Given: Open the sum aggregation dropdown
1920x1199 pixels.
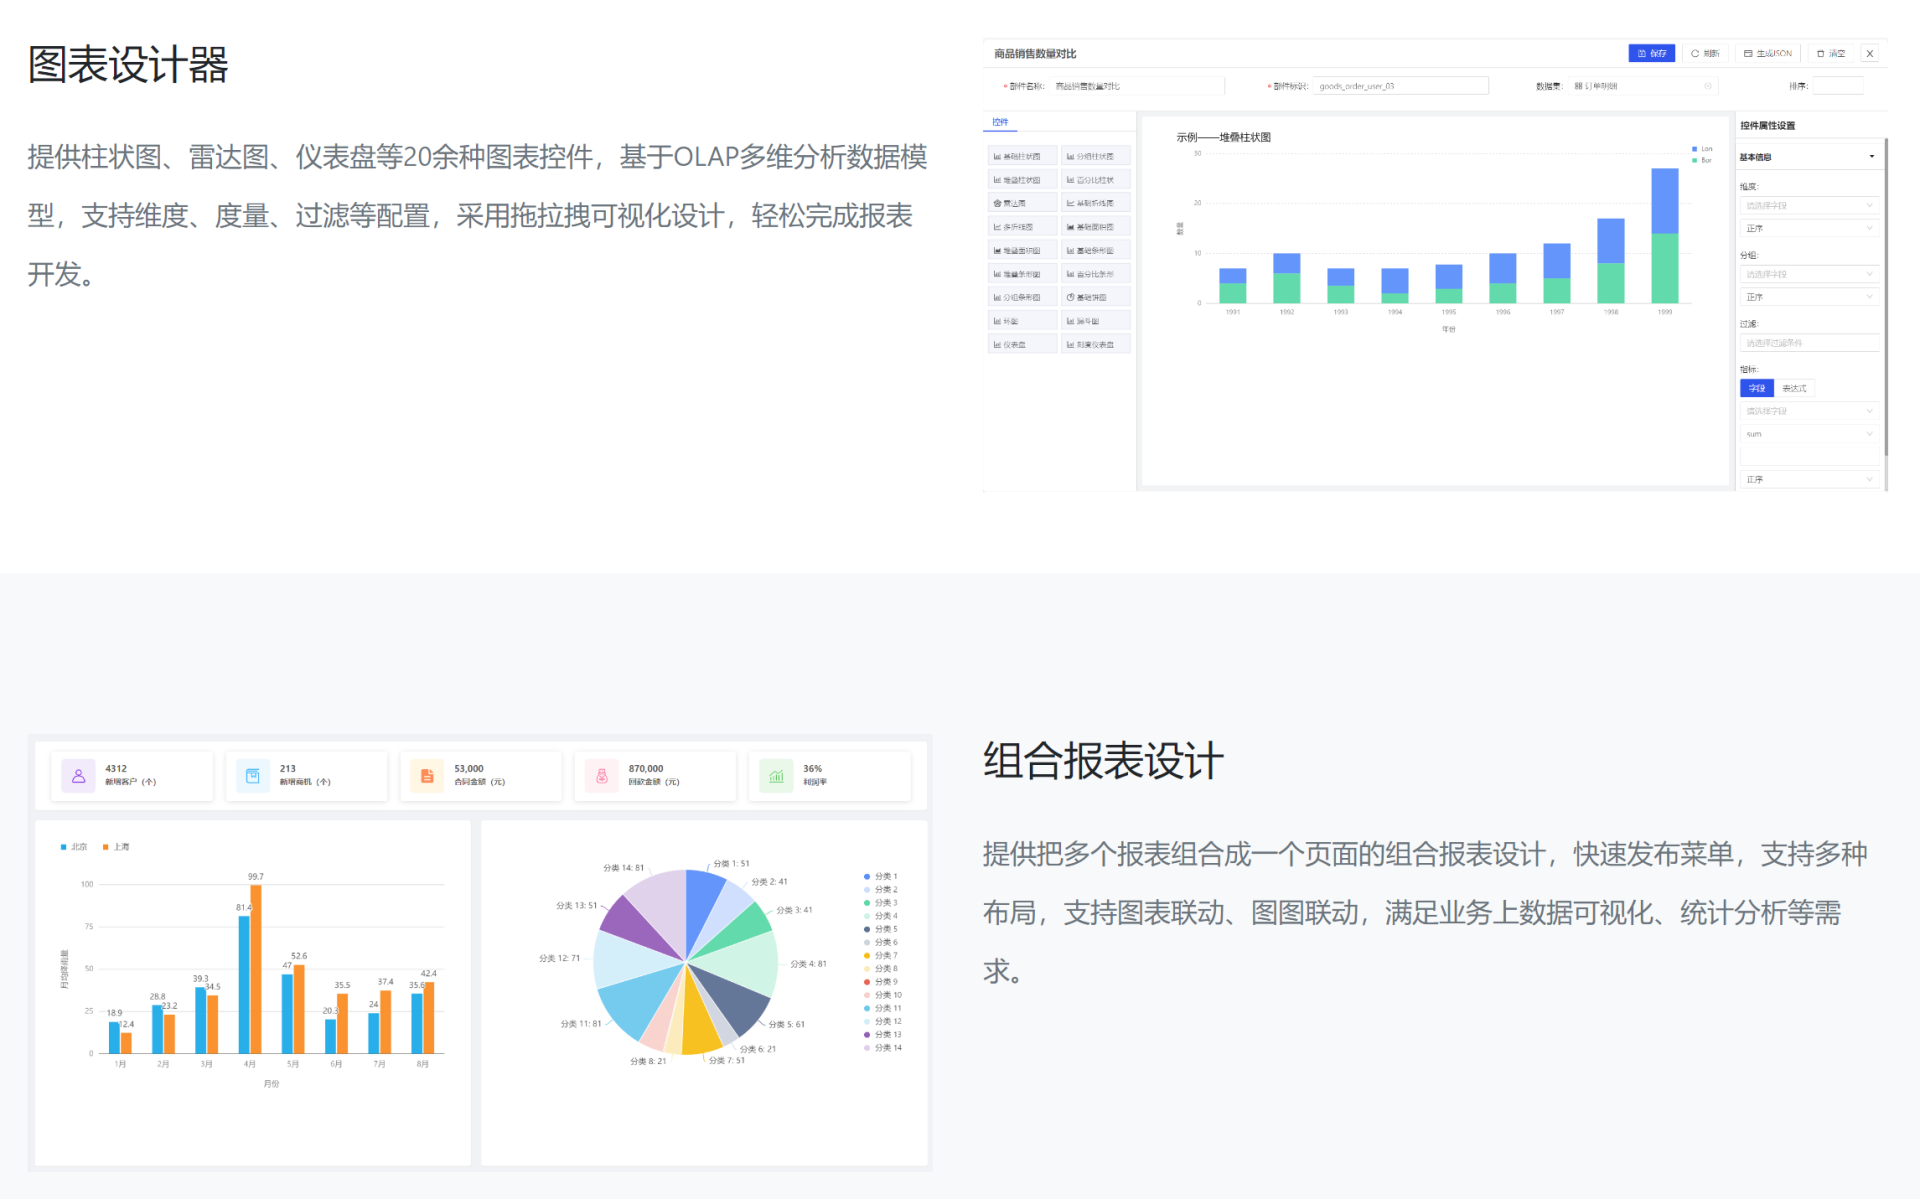Looking at the screenshot, I should click(x=1810, y=434).
